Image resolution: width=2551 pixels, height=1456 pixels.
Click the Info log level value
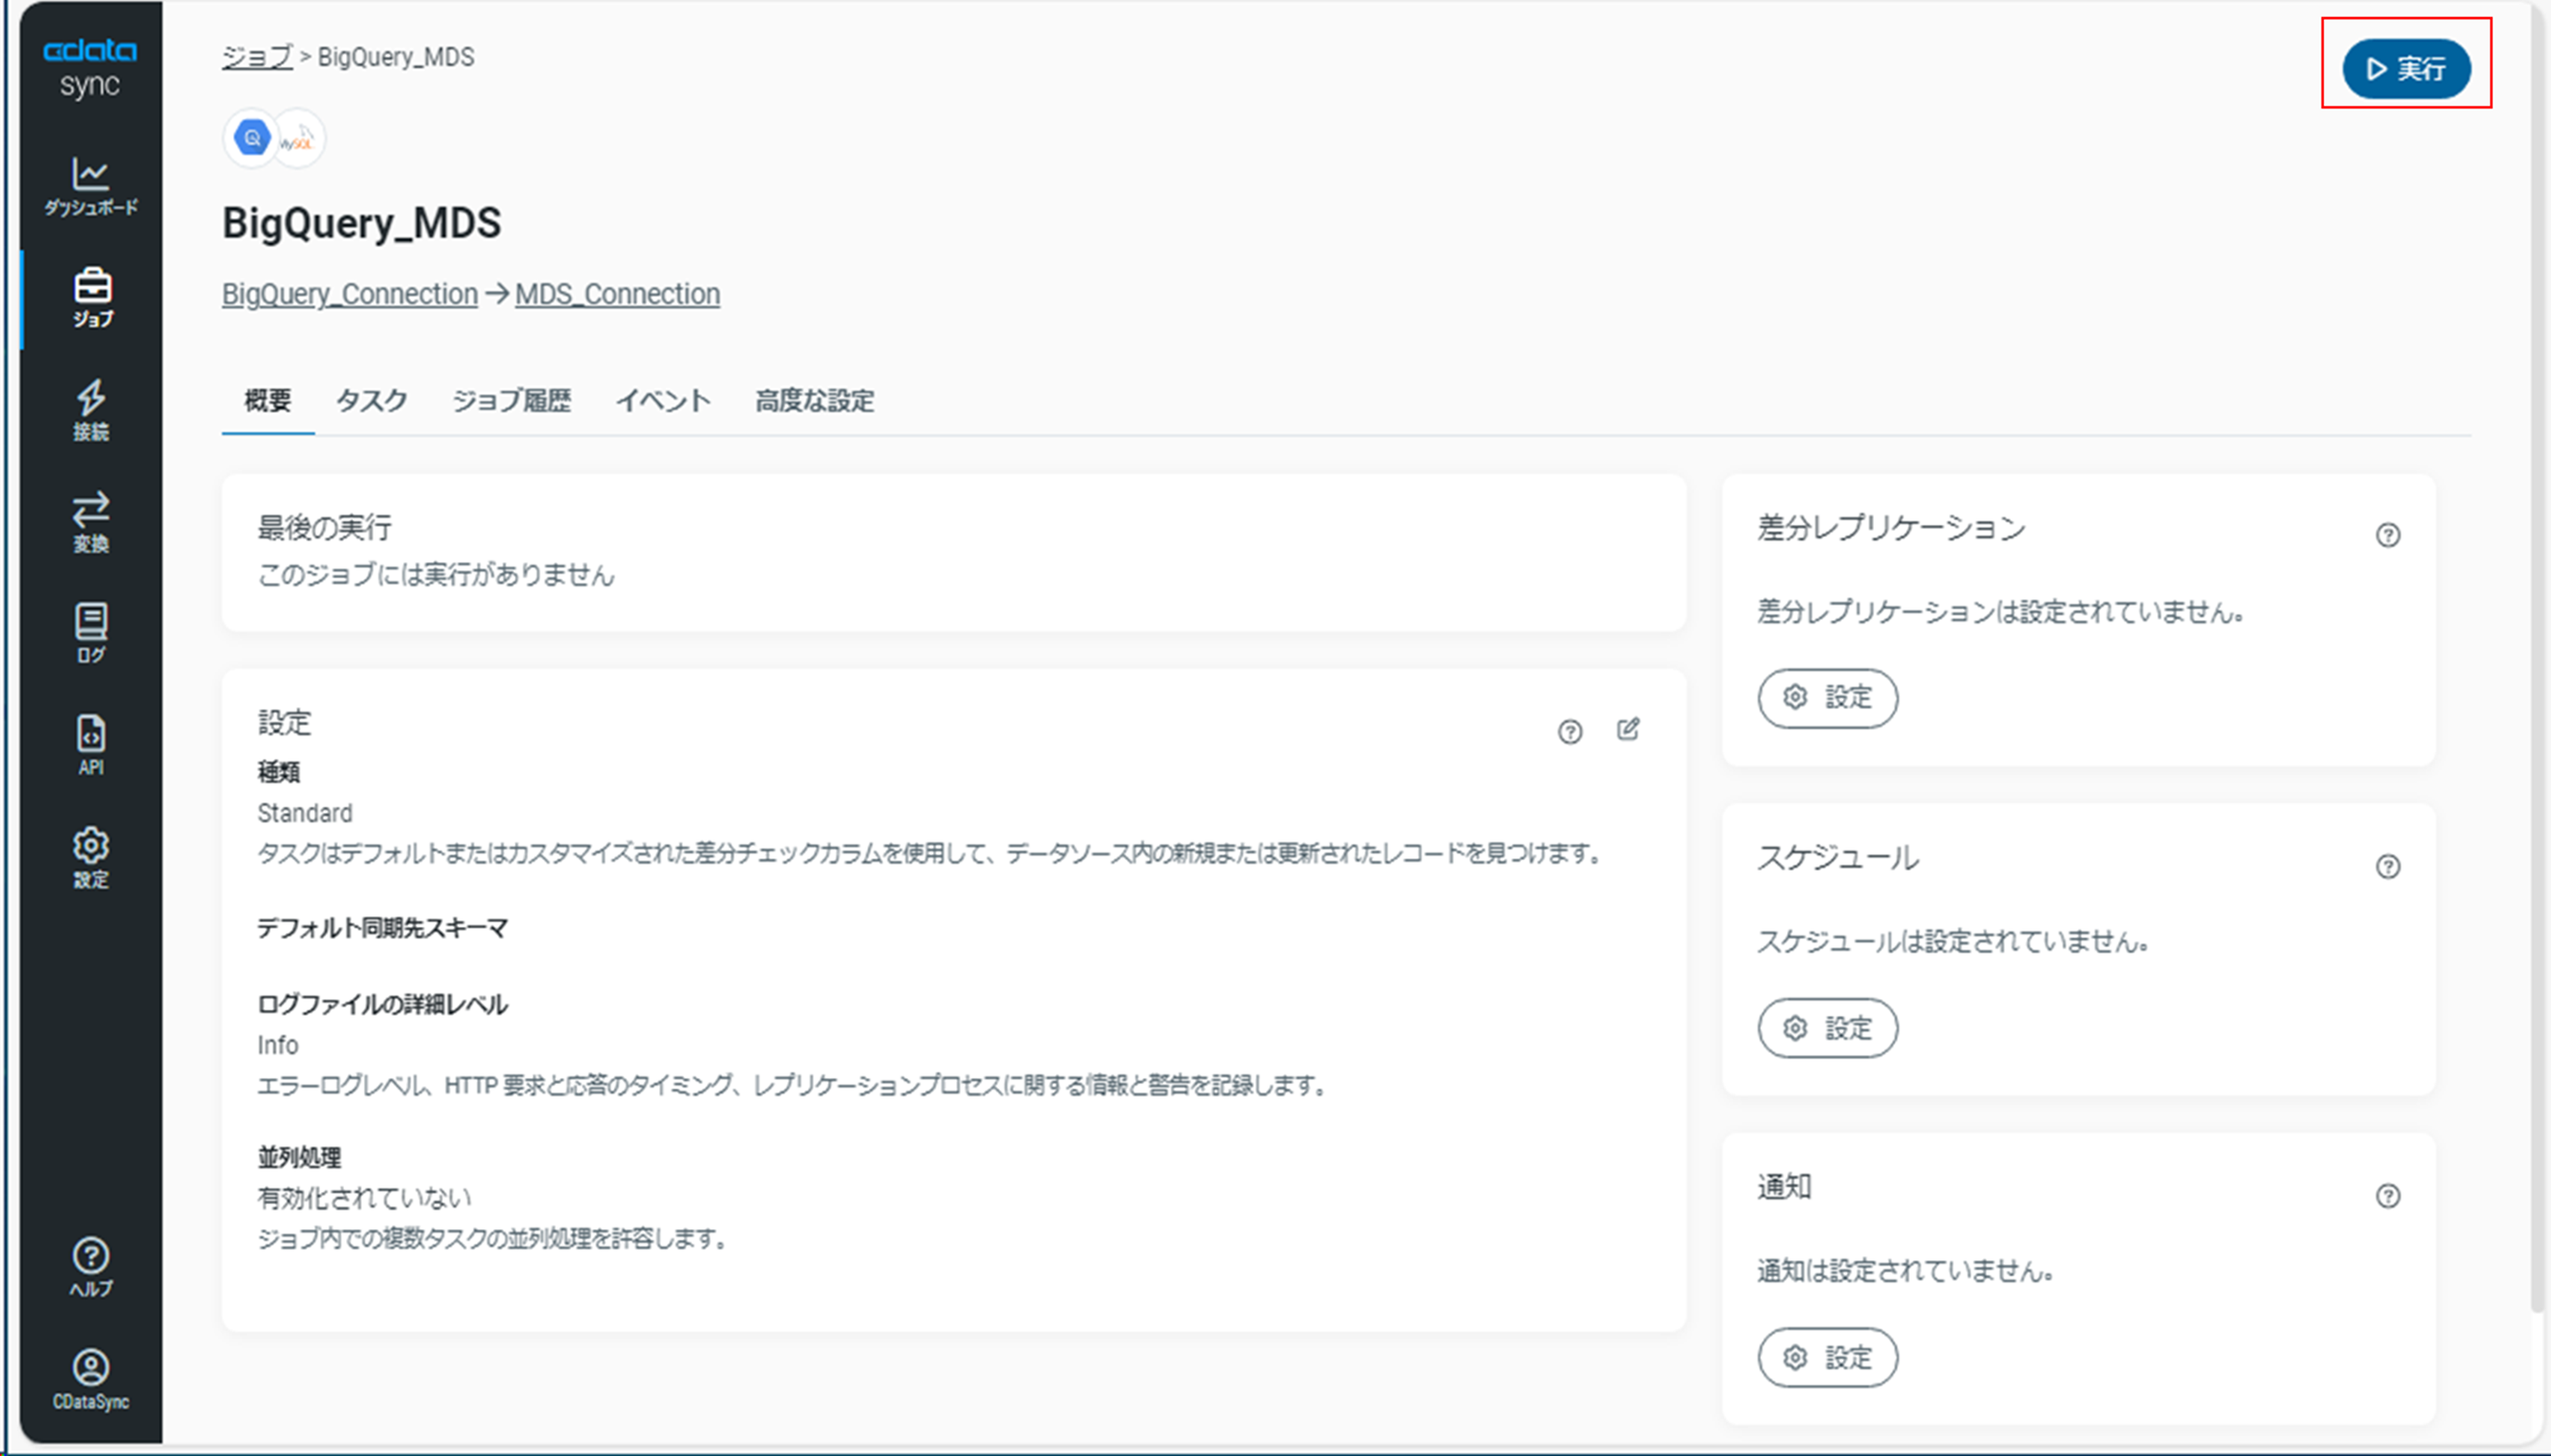pyautogui.click(x=278, y=1045)
